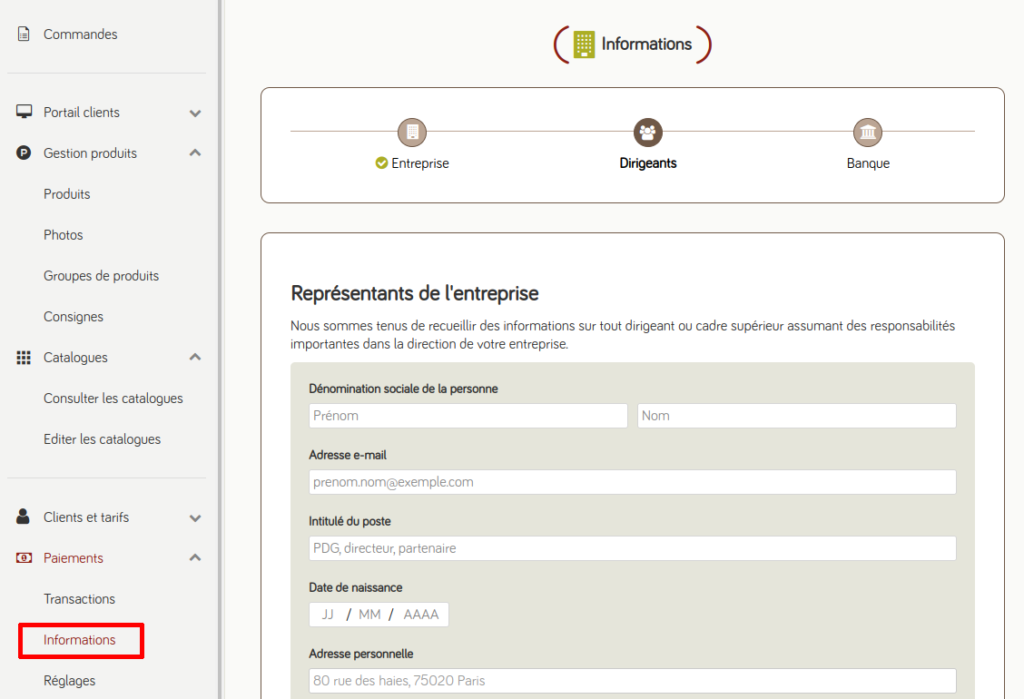The width and height of the screenshot is (1024, 699).
Task: Click the Entreprise step circle icon
Action: [x=412, y=132]
